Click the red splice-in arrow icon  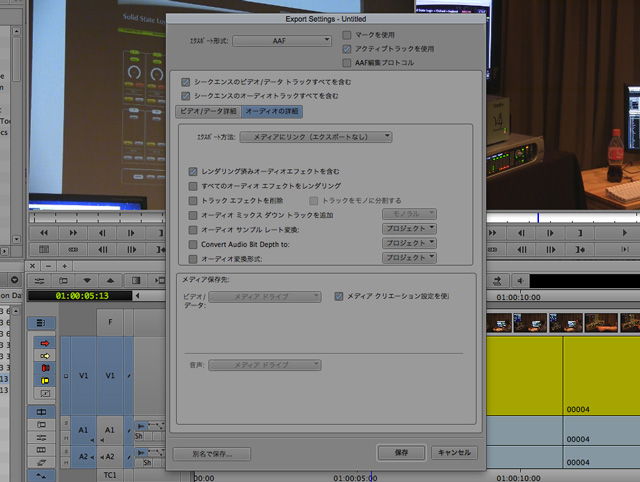(45, 343)
